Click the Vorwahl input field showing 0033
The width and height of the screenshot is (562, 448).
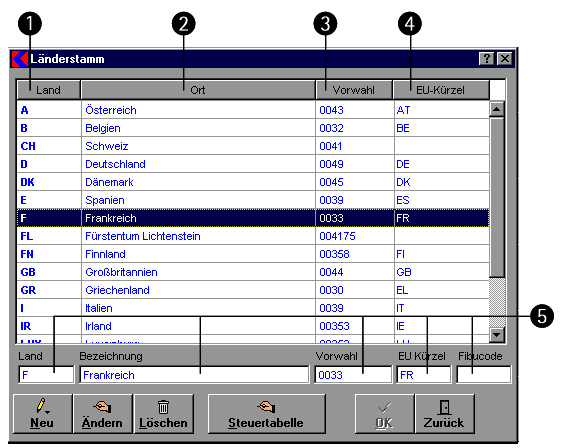(353, 375)
